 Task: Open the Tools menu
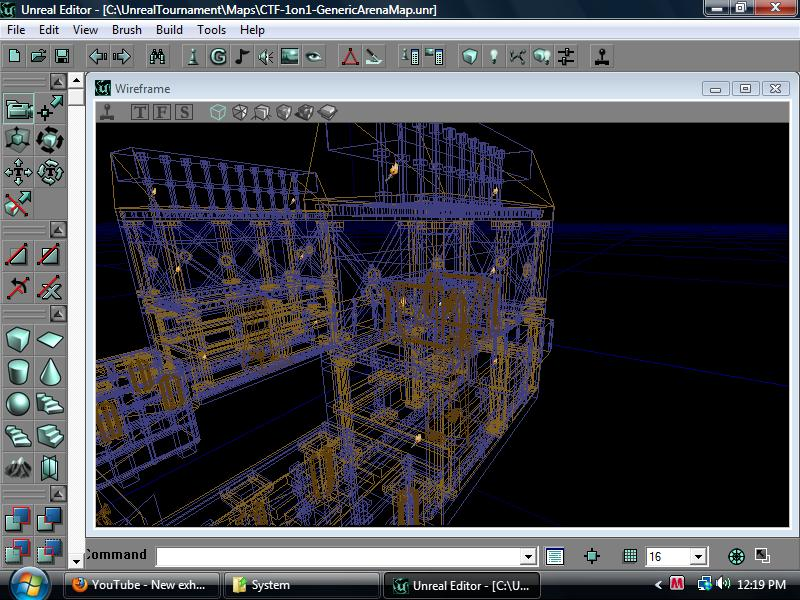[210, 30]
